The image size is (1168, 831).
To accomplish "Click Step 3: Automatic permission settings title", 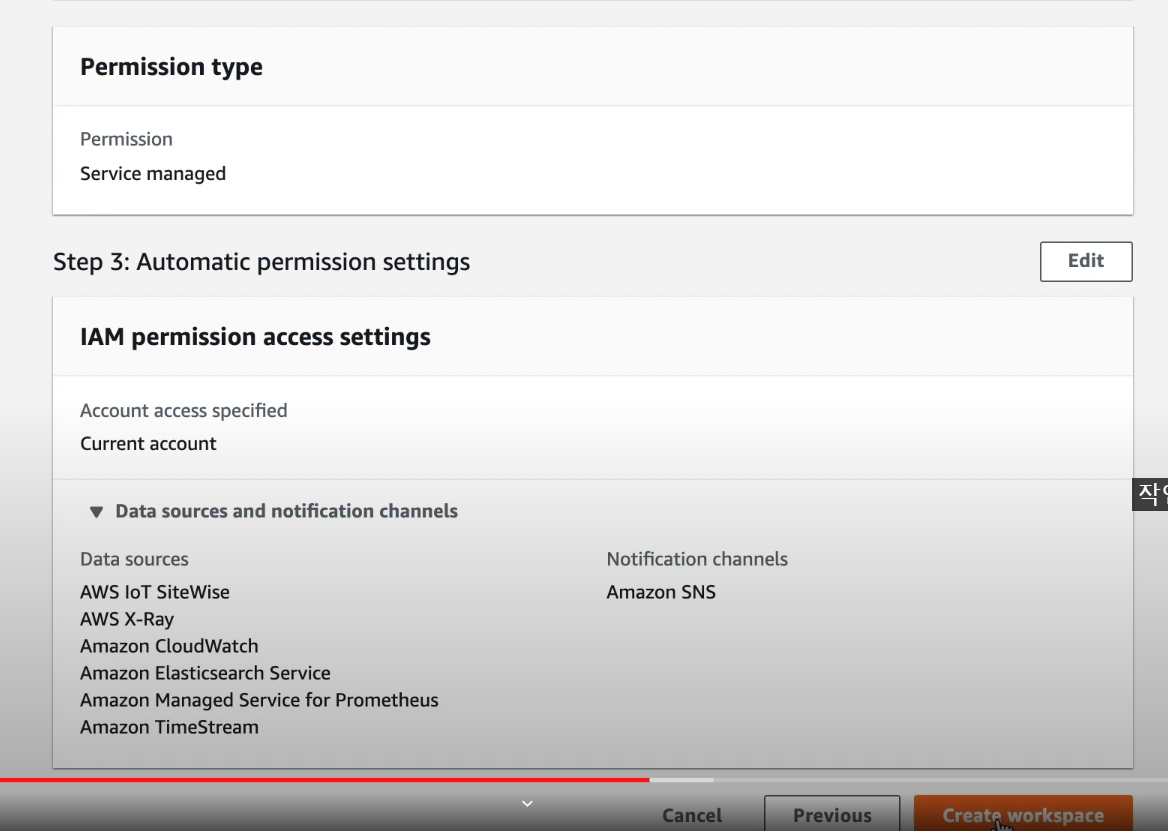I will click(261, 262).
